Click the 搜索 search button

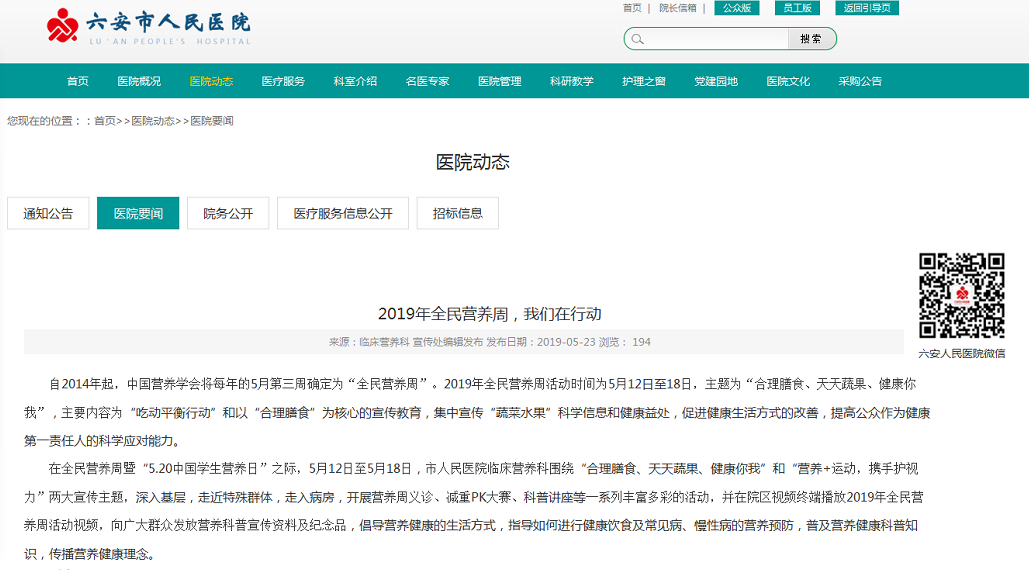tap(811, 39)
